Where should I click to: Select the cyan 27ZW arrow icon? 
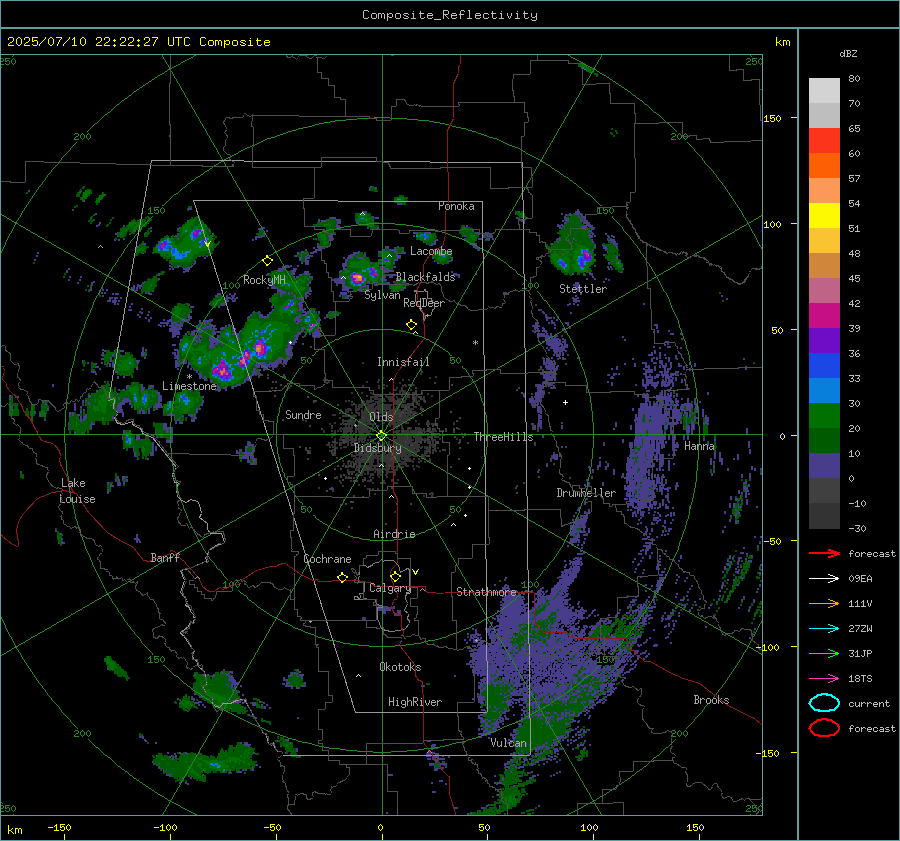coord(824,629)
